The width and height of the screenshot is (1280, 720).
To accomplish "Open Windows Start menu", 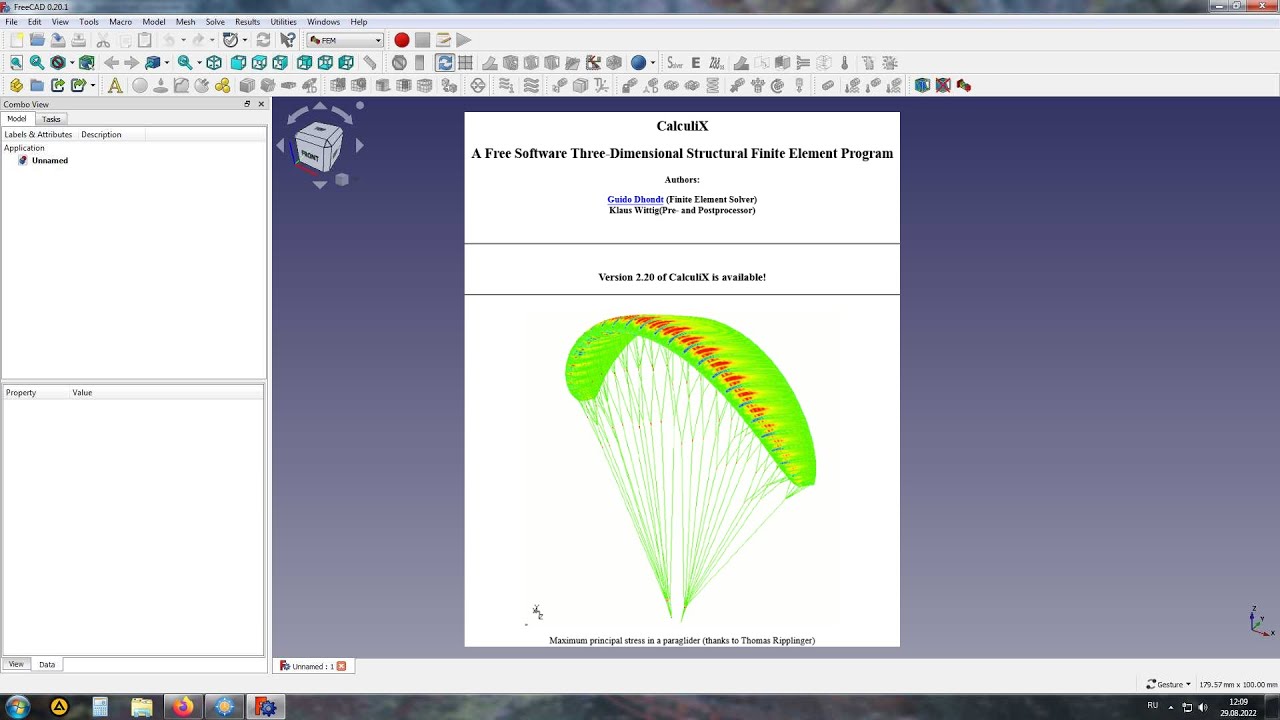I will point(17,707).
